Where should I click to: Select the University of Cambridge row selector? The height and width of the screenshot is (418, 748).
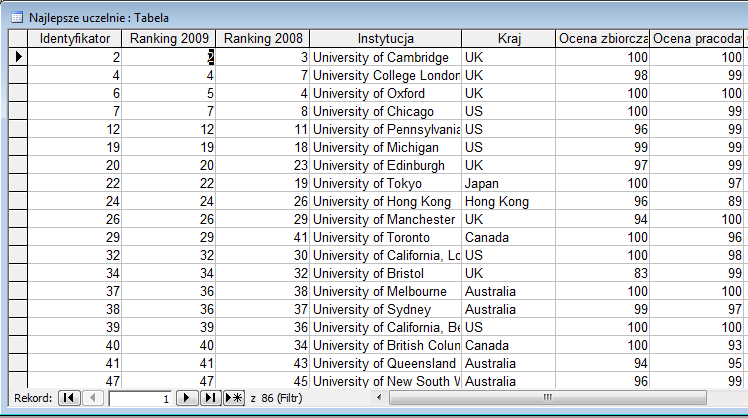point(18,57)
